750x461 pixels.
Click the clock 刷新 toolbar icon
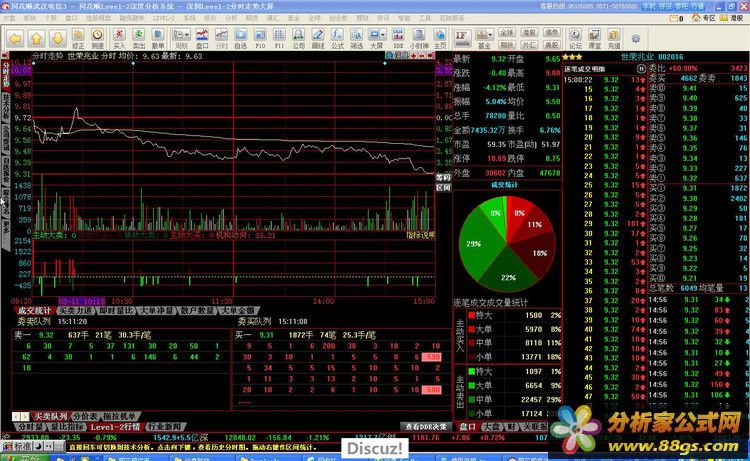(98, 38)
